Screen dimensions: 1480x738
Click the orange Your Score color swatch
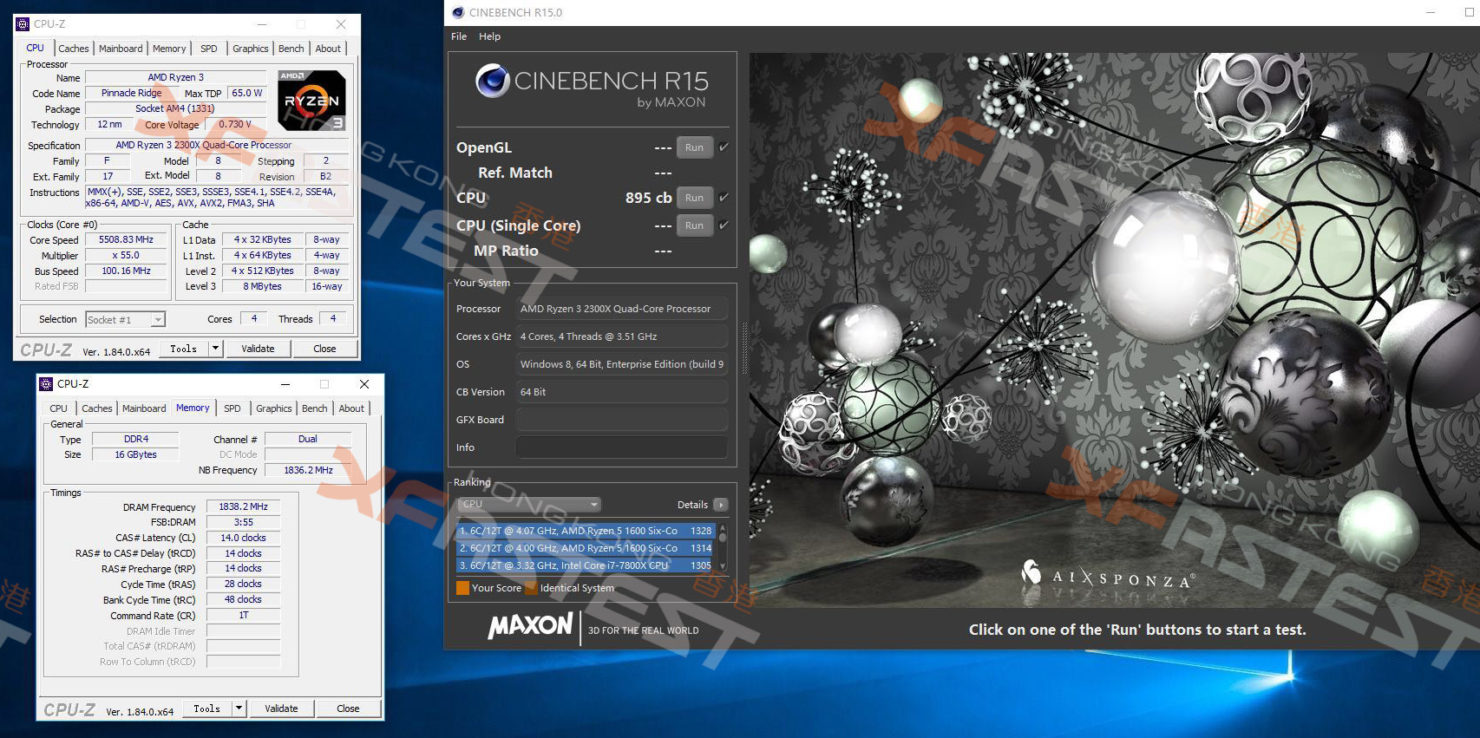464,587
